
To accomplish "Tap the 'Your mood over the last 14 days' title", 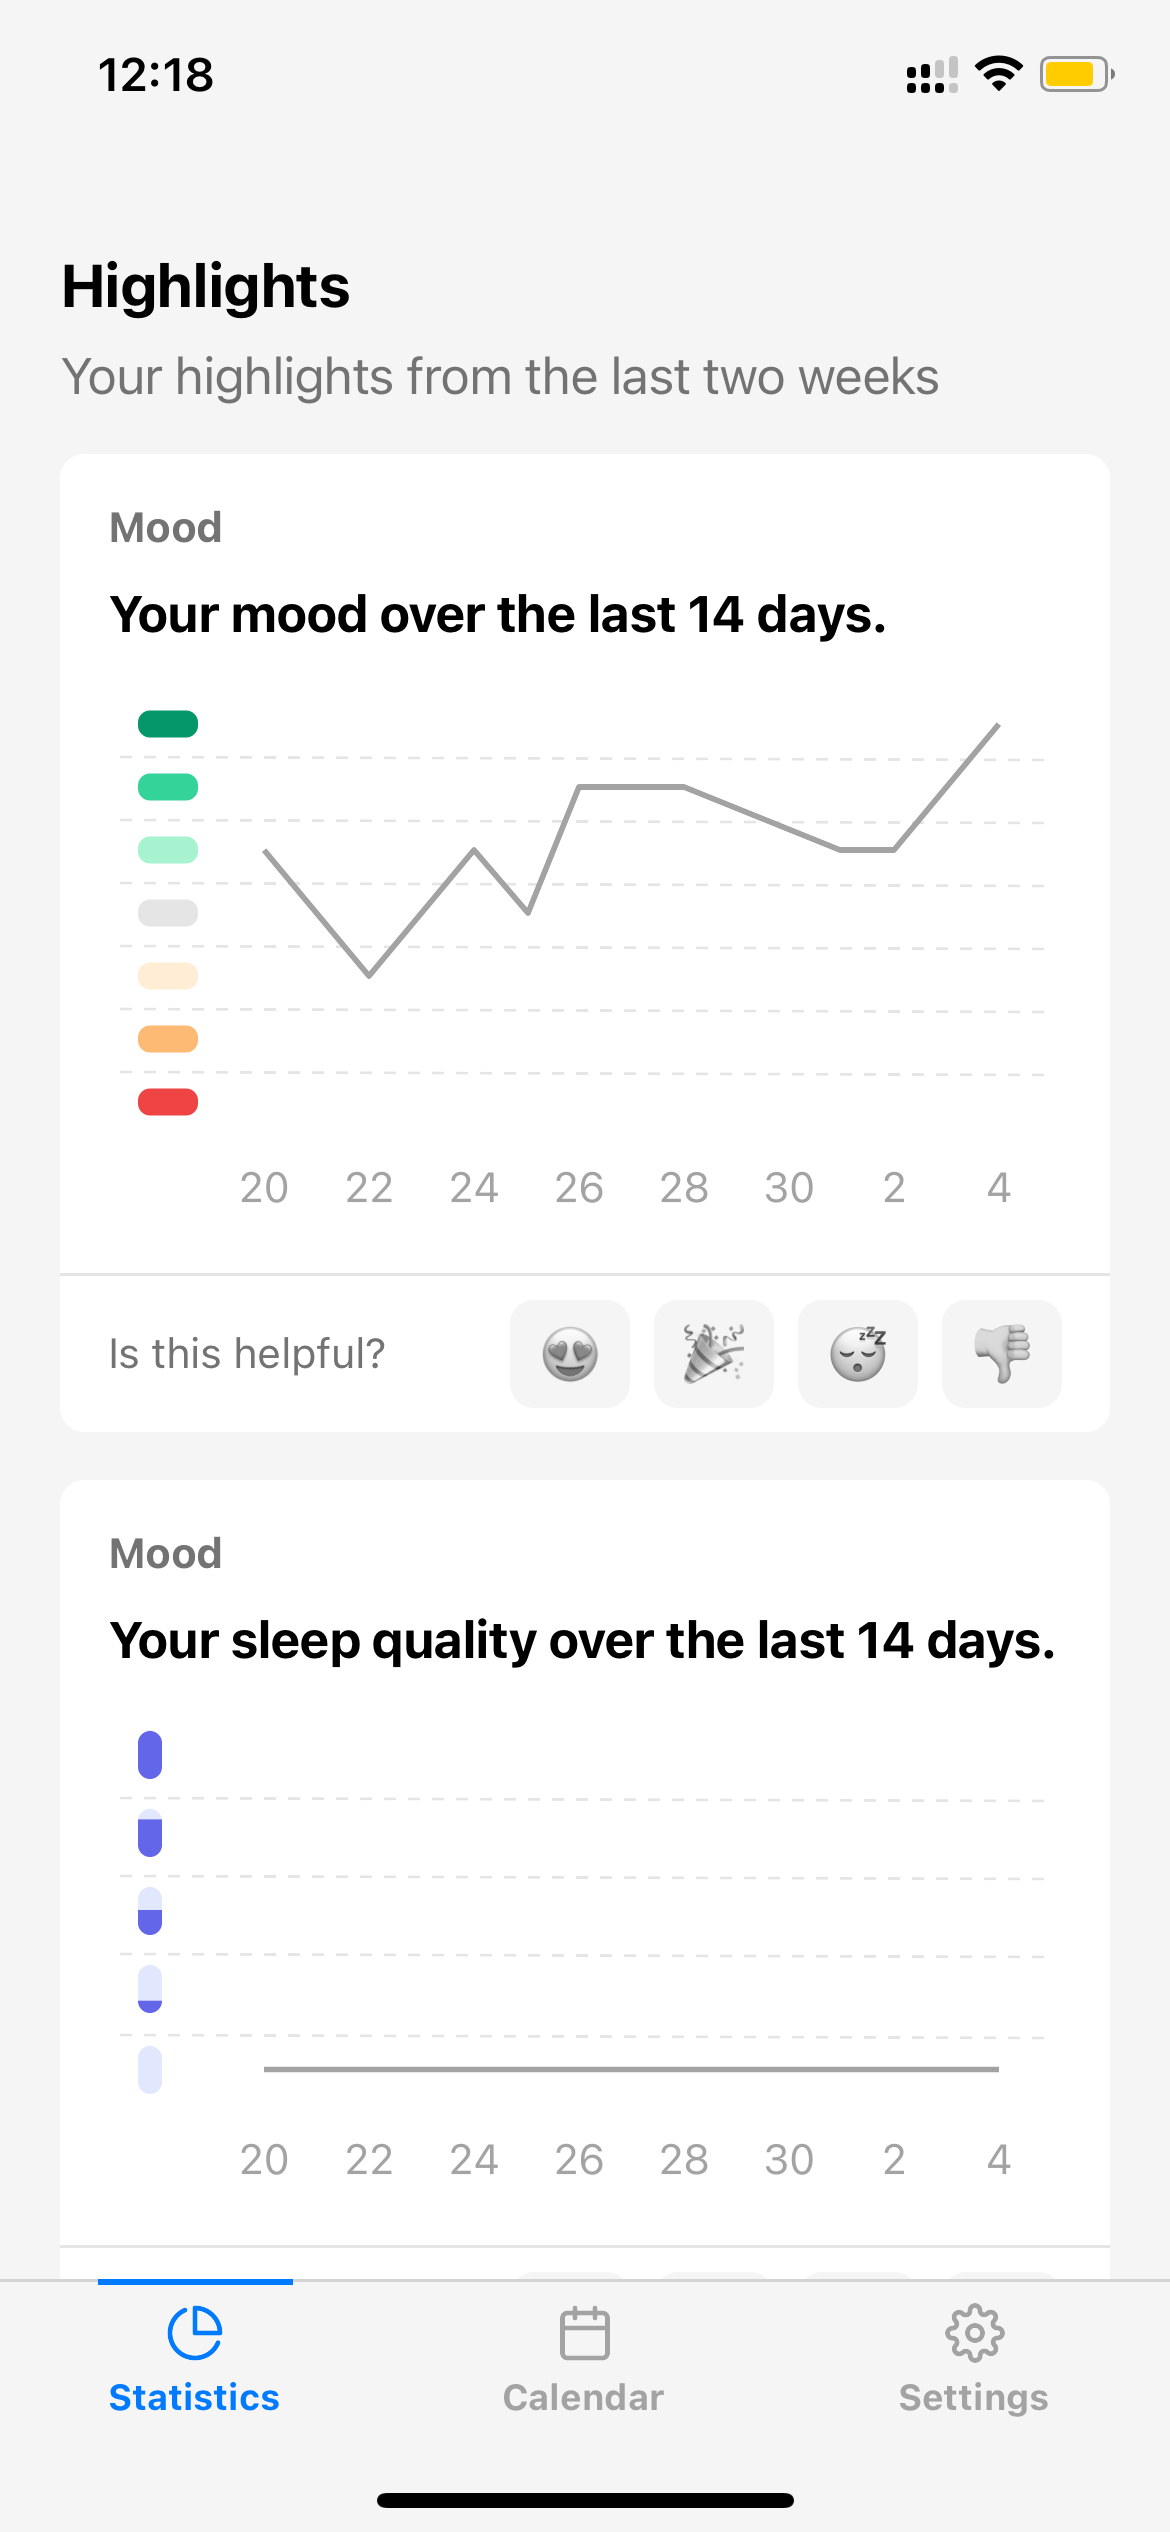I will 498,614.
